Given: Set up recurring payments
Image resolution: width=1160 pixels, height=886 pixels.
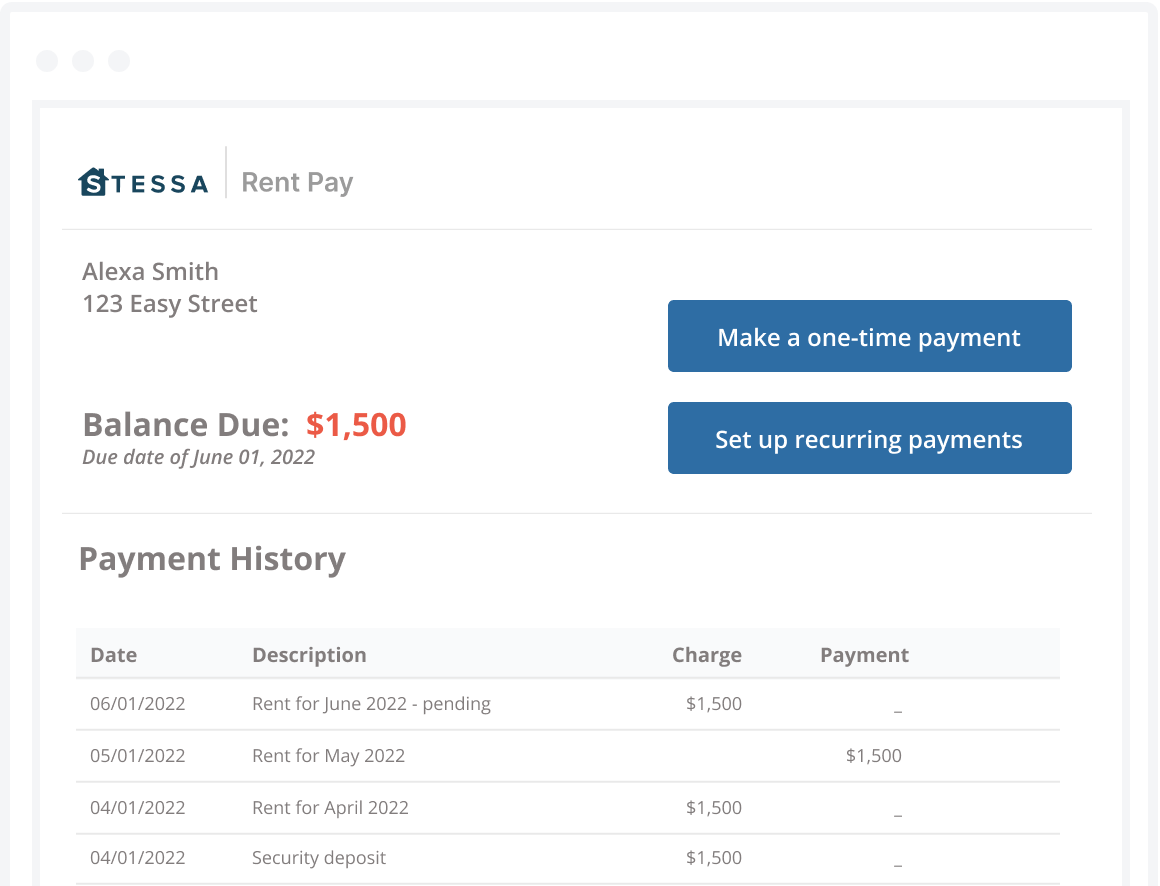Looking at the screenshot, I should pos(868,438).
